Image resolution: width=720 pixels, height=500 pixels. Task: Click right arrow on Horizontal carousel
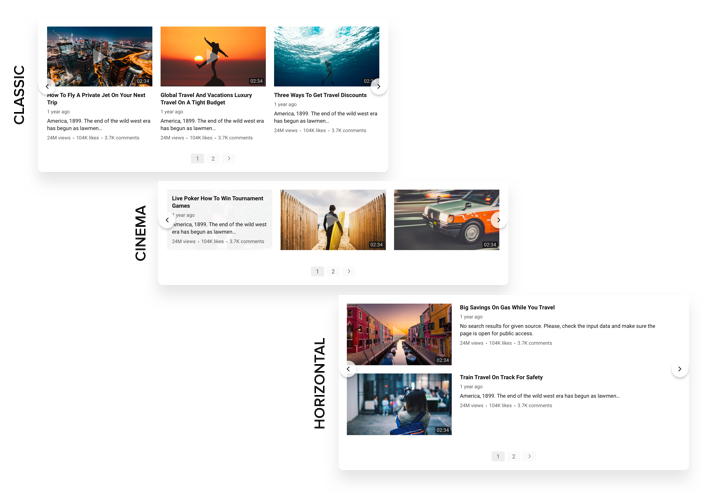pos(679,369)
